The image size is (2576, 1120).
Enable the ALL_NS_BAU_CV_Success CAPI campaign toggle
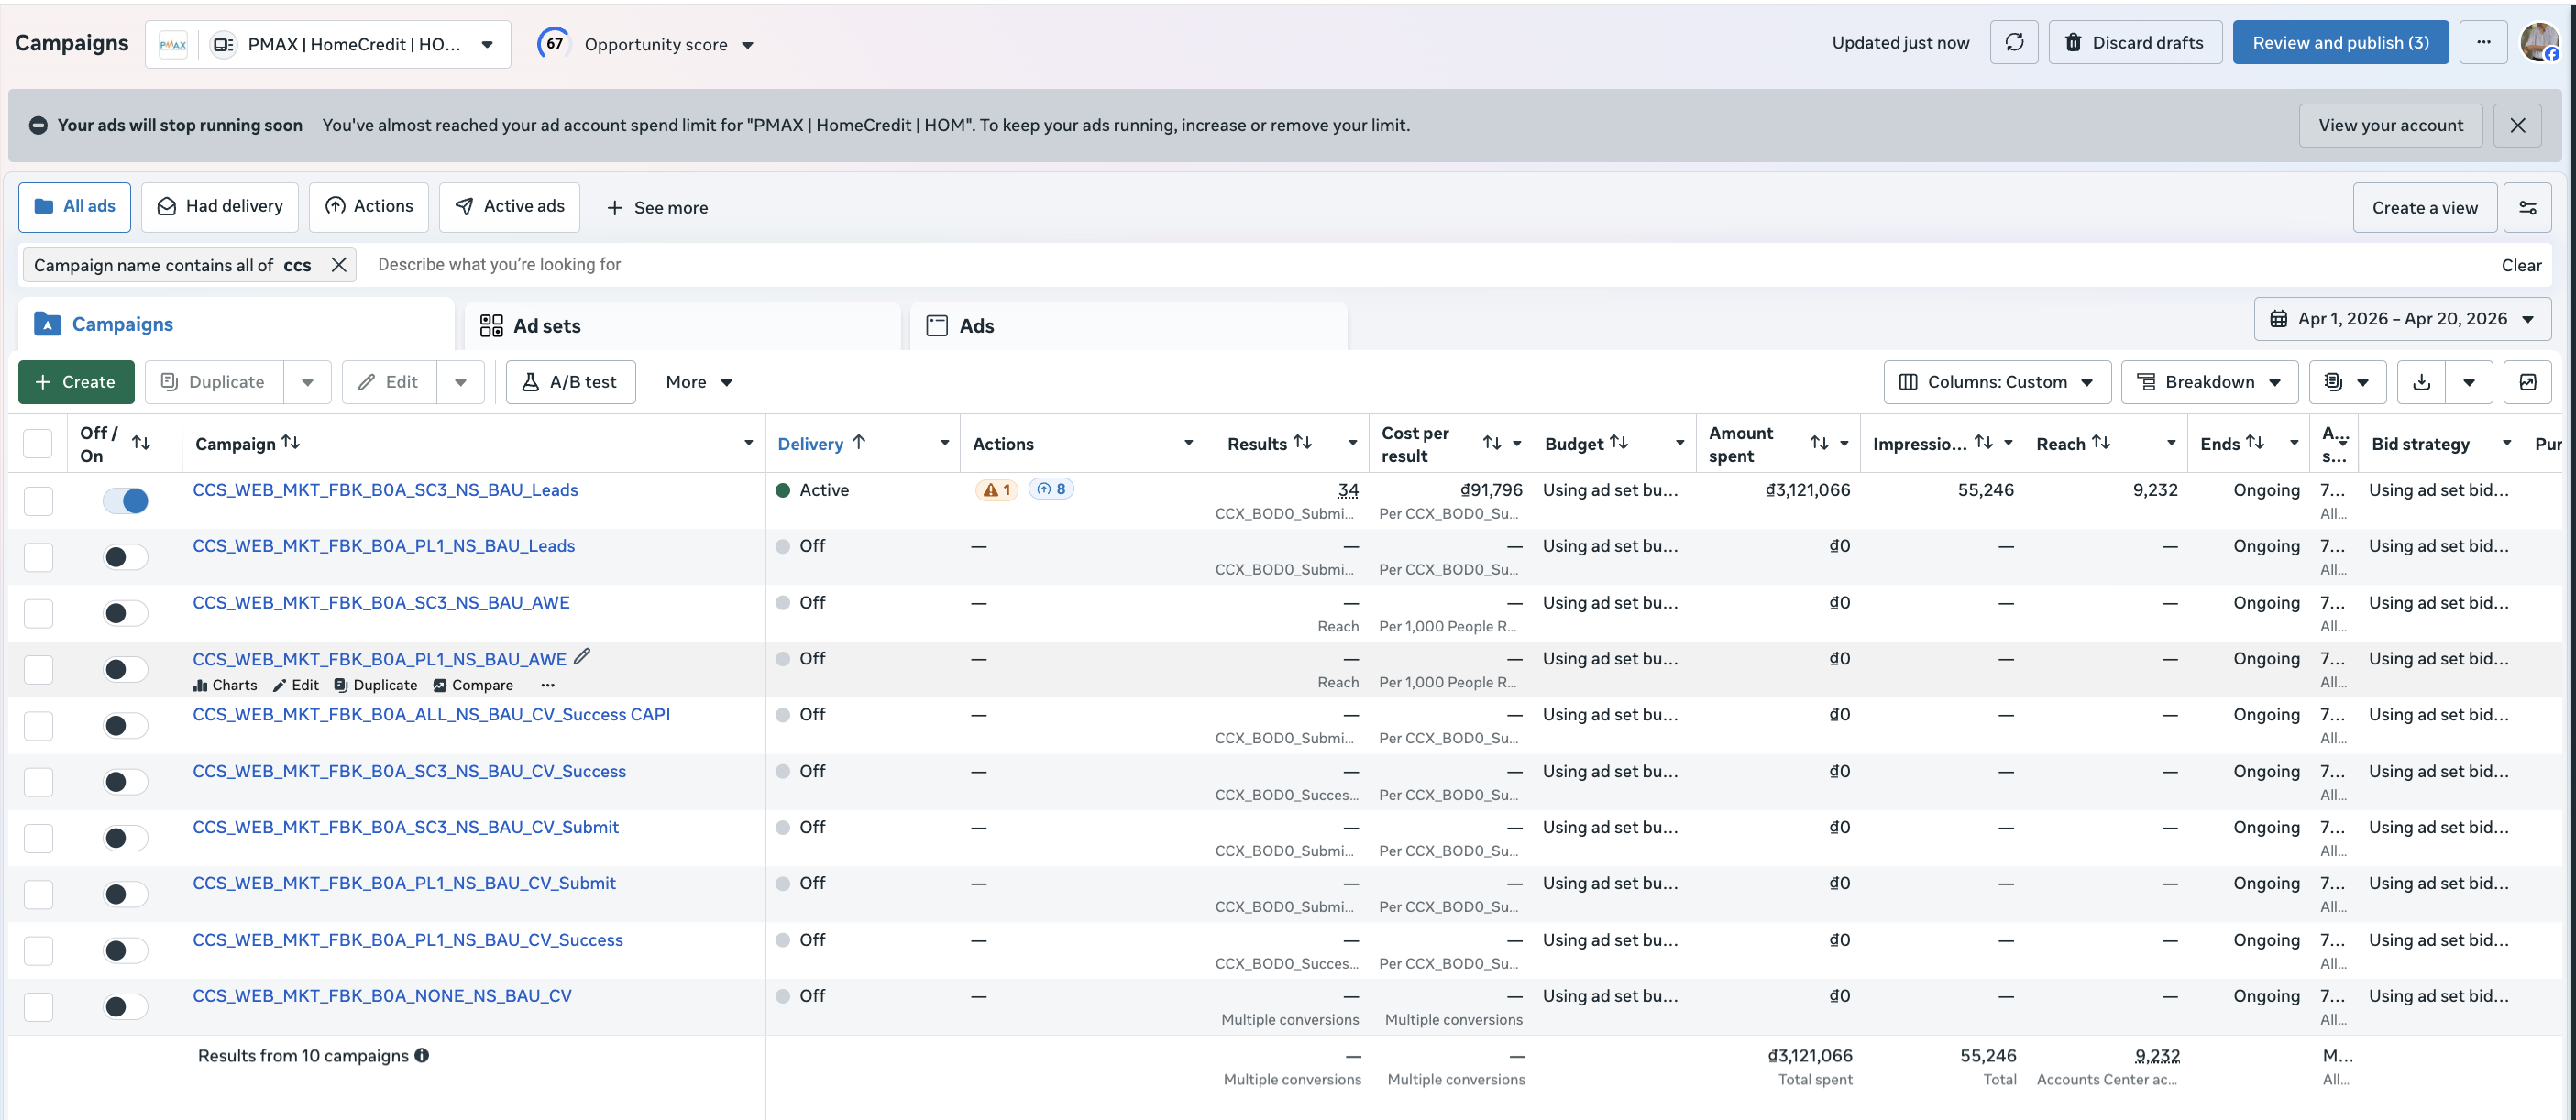point(126,726)
